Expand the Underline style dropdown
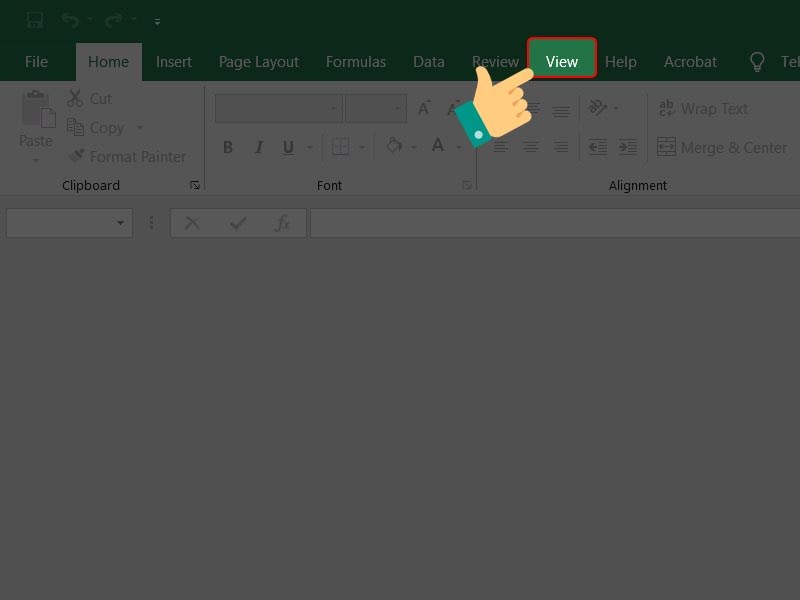The width and height of the screenshot is (800, 600). coord(310,148)
